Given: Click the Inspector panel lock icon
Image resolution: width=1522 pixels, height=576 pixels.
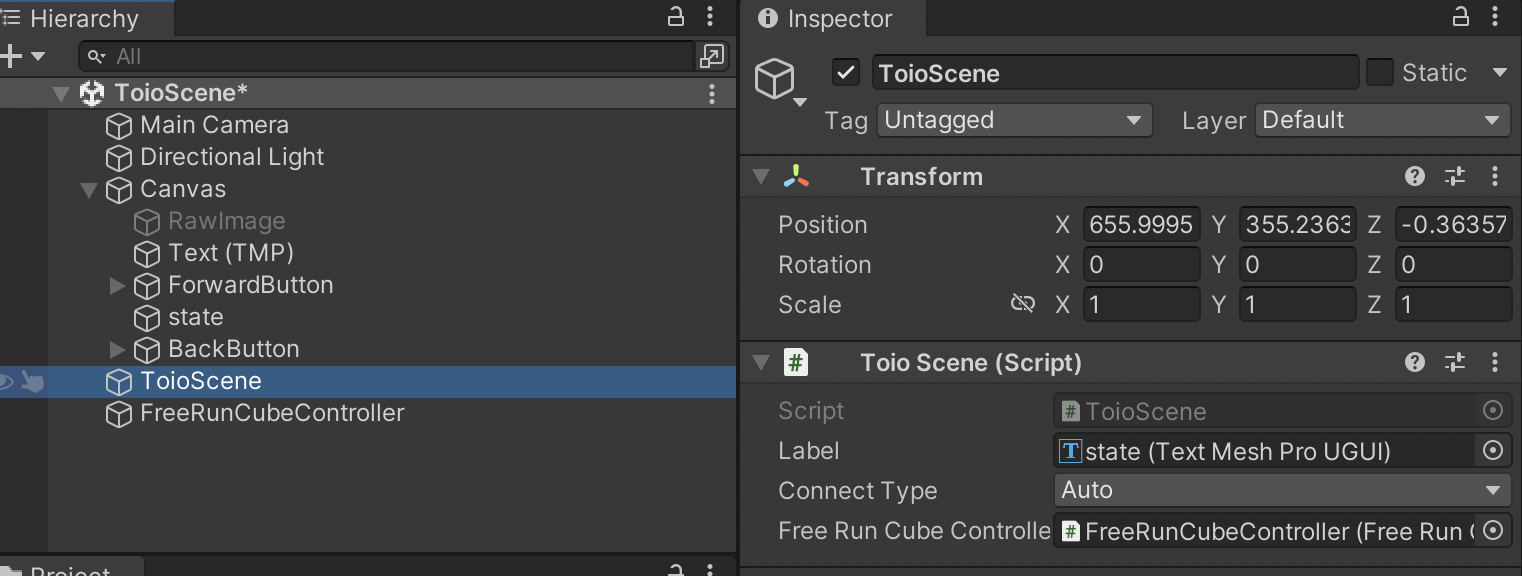Looking at the screenshot, I should (1461, 17).
